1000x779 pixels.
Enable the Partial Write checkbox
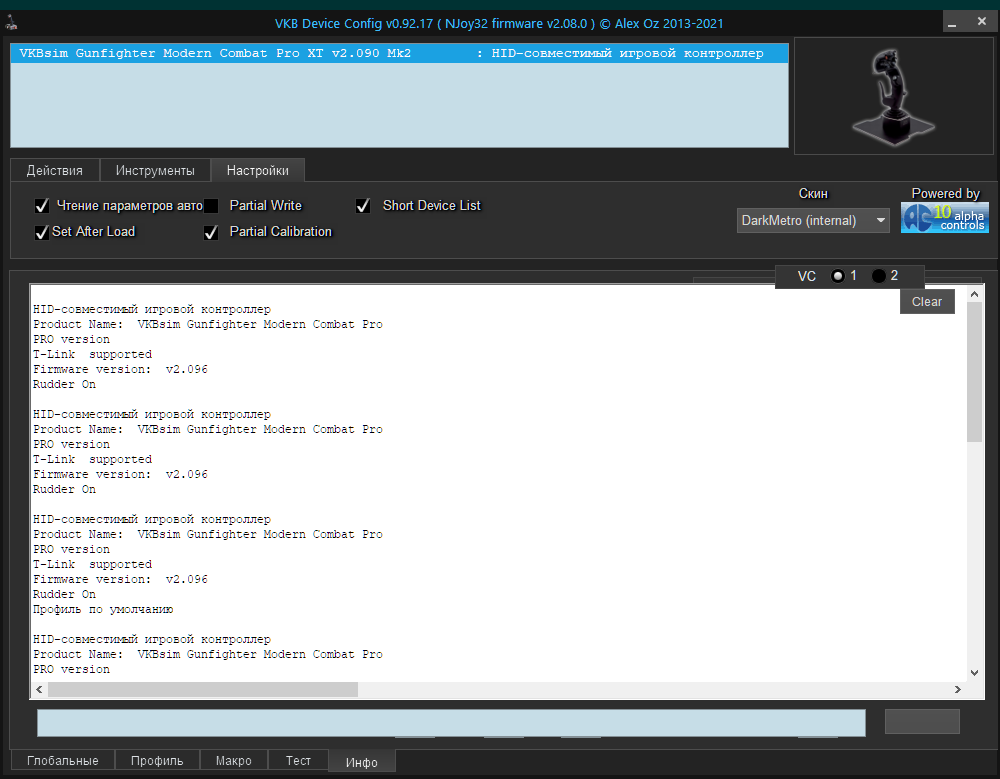pyautogui.click(x=211, y=205)
